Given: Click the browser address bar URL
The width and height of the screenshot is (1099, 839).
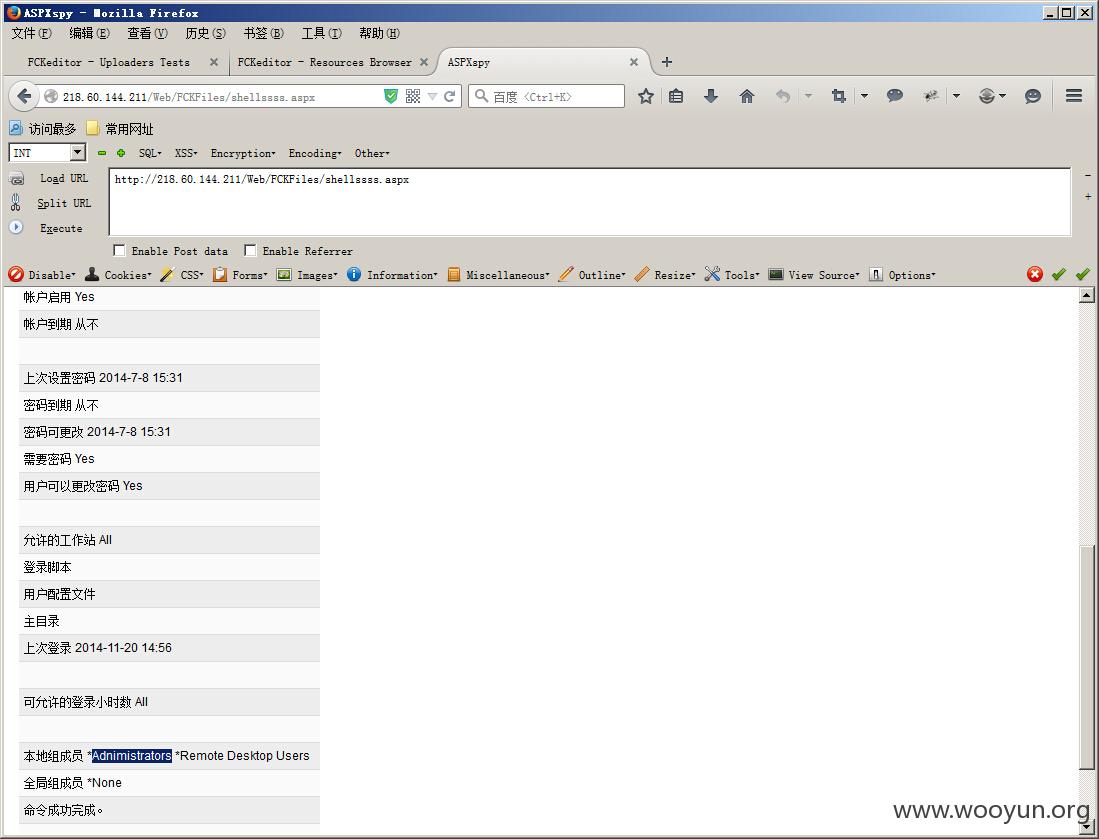Looking at the screenshot, I should (189, 97).
